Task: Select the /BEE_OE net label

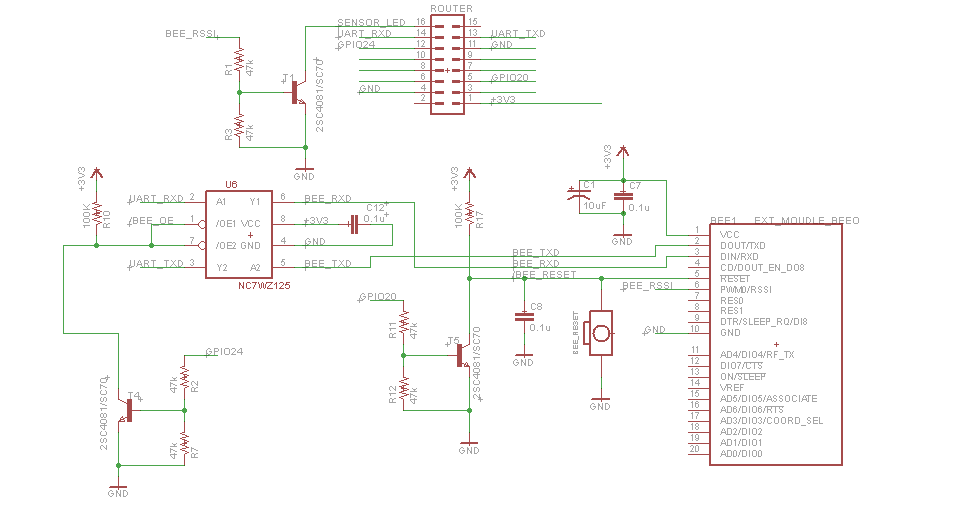Action: [x=152, y=221]
